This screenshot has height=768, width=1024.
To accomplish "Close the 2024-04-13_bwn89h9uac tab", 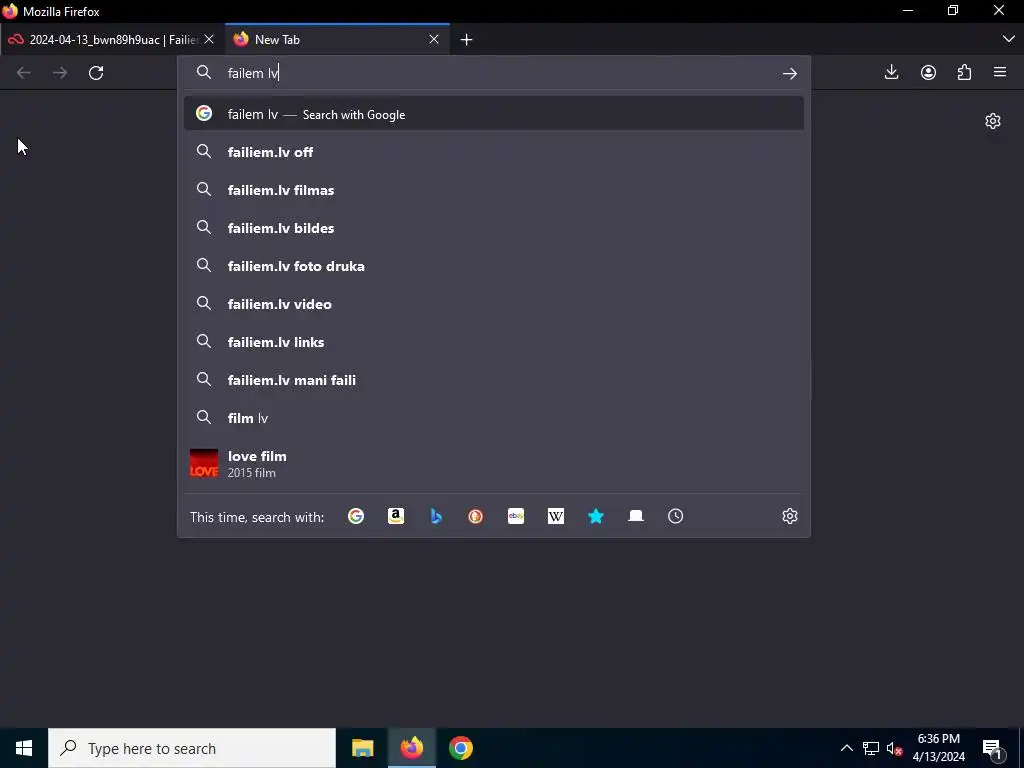I will (x=209, y=39).
